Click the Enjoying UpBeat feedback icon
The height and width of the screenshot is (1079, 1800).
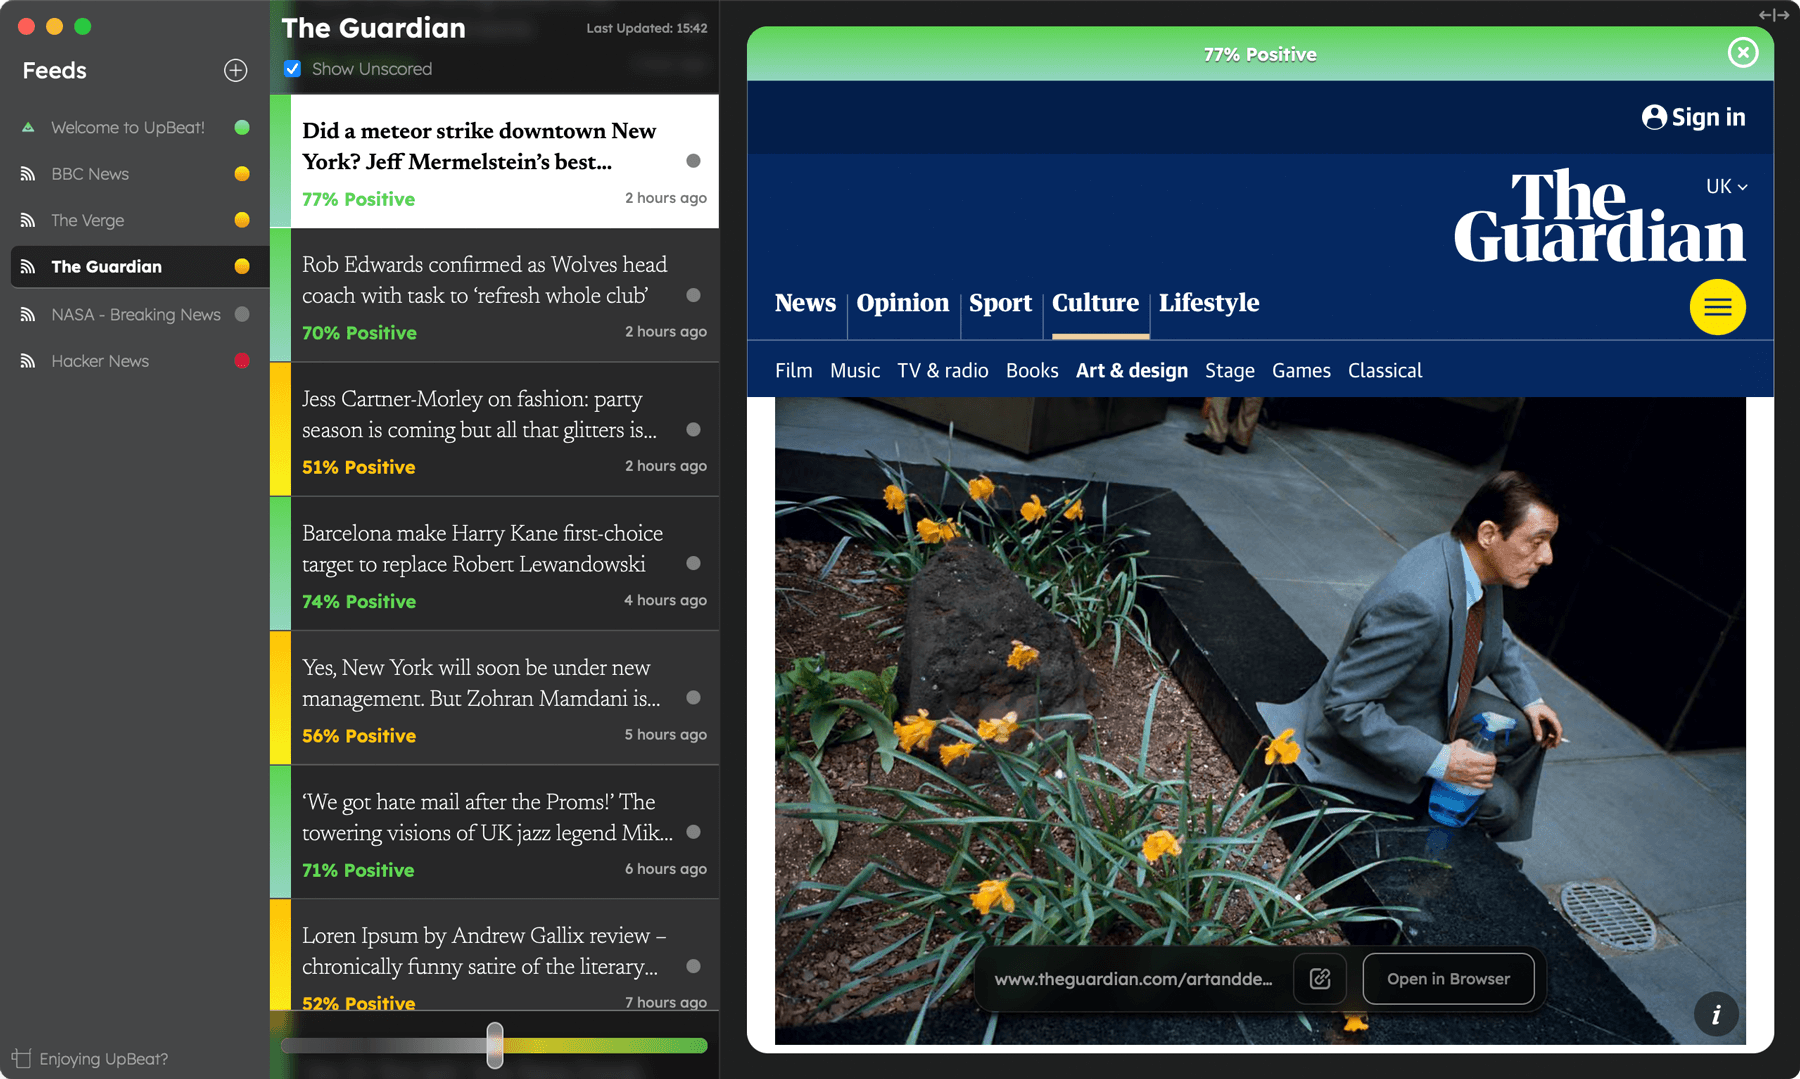(22, 1058)
